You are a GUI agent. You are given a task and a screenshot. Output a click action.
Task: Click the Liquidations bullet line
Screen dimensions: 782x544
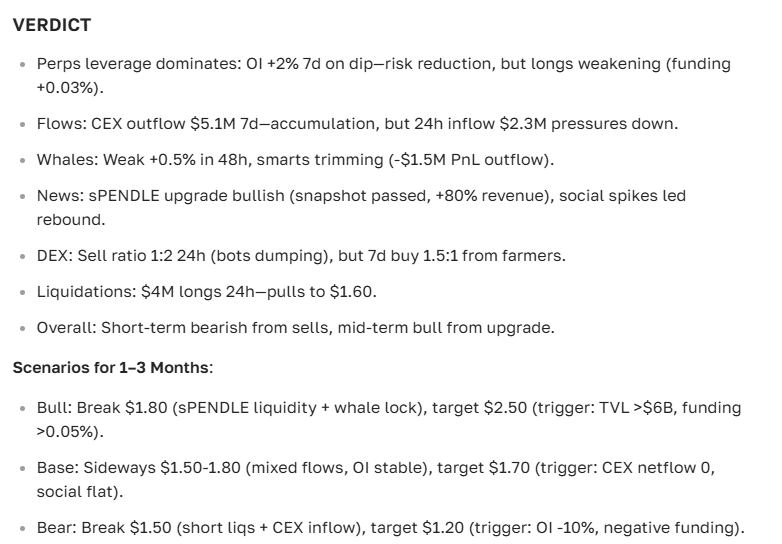coord(198,292)
